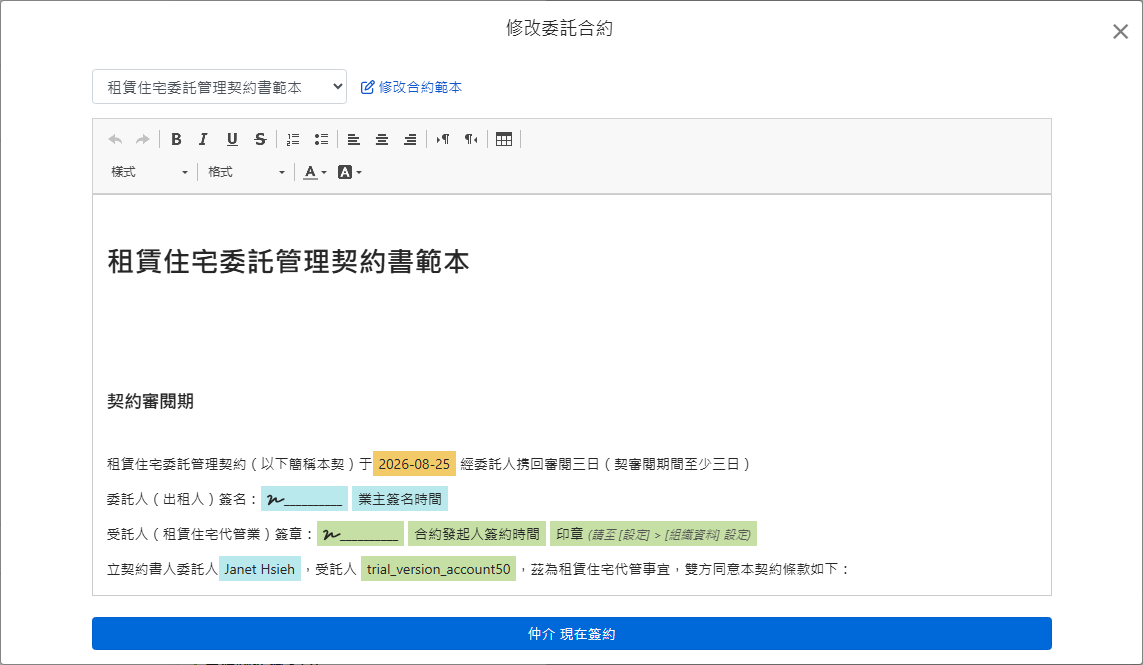Viewport: 1143px width, 665px height.
Task: Click the 仲介 現在簽約 button
Action: coord(572,634)
